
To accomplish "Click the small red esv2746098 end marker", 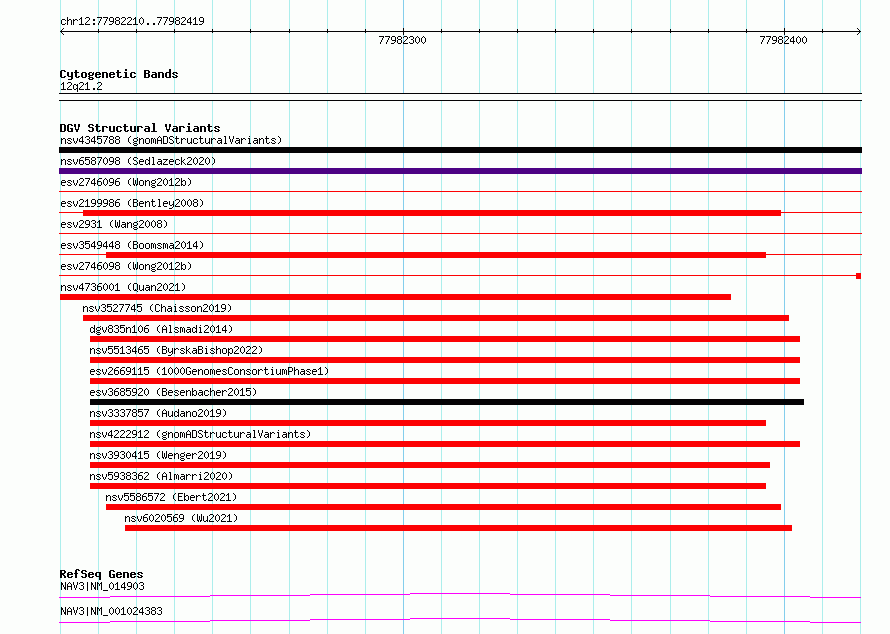I will 859,276.
